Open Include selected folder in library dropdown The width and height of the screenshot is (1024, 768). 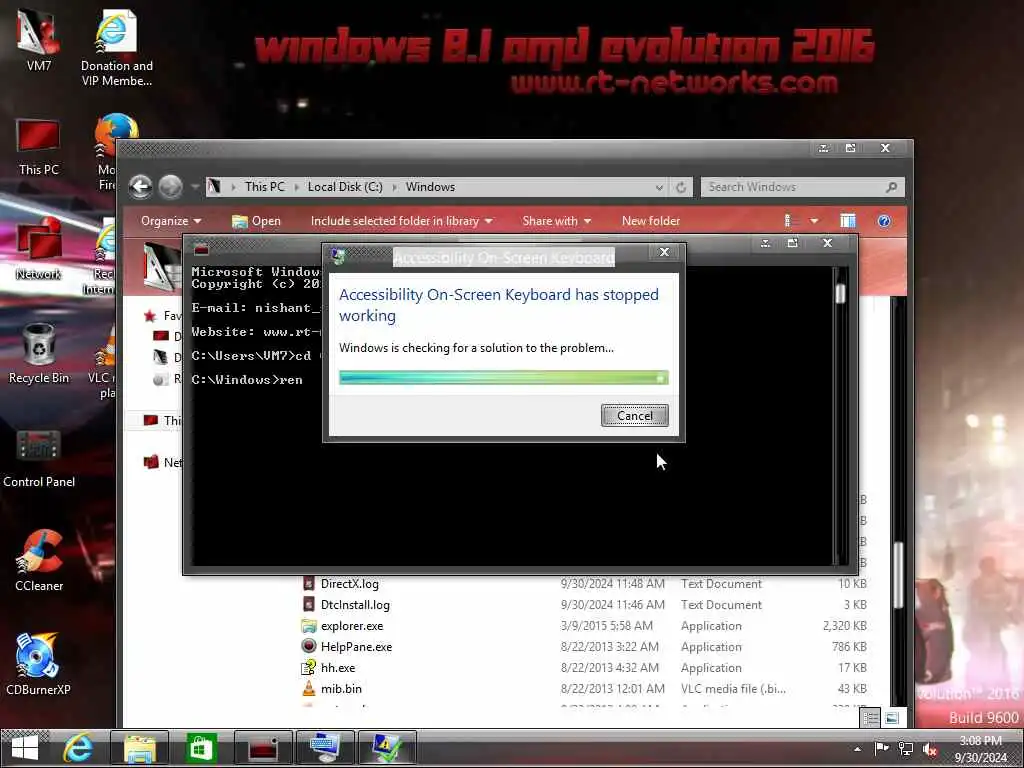pyautogui.click(x=402, y=221)
